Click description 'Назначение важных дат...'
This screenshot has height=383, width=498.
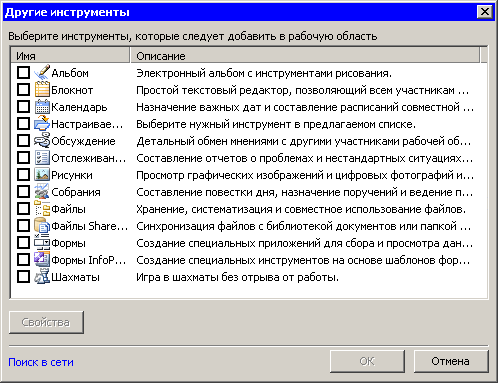[305, 107]
